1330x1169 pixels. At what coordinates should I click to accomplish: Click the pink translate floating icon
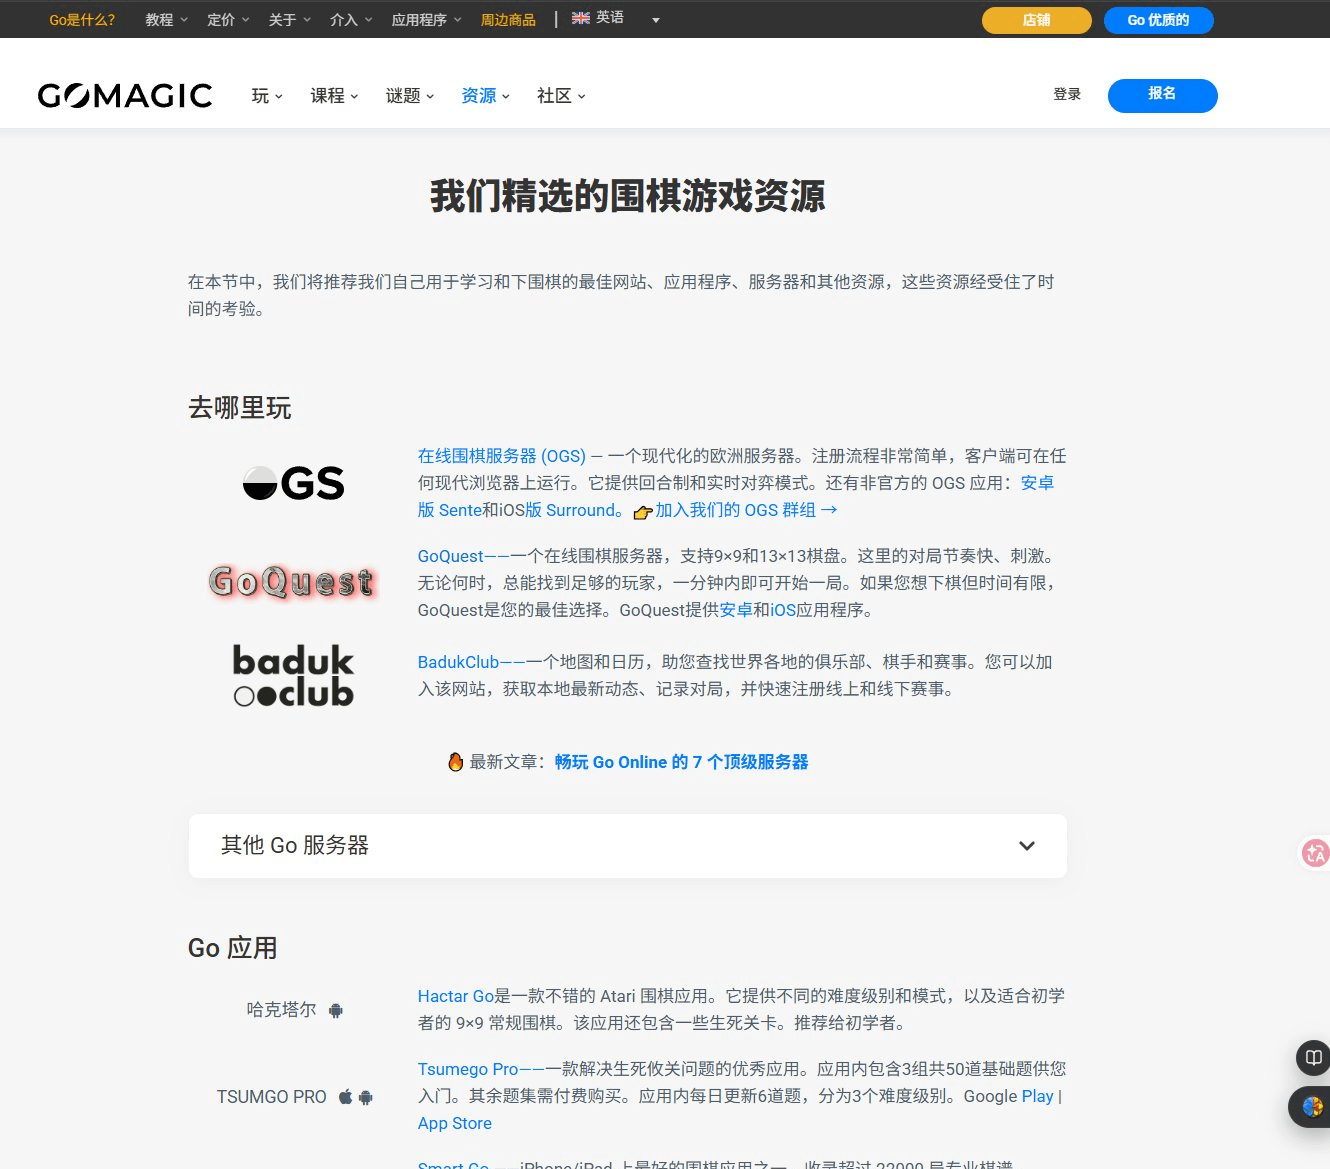(x=1314, y=853)
